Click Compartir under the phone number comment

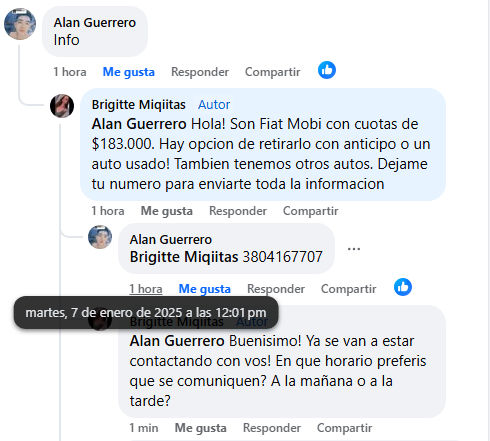(x=349, y=289)
